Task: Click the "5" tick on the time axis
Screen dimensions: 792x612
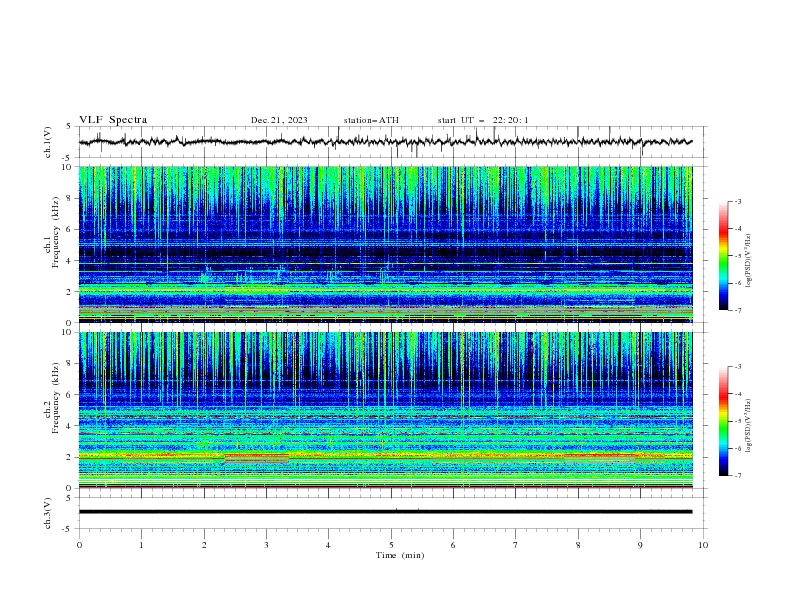Action: tap(391, 545)
